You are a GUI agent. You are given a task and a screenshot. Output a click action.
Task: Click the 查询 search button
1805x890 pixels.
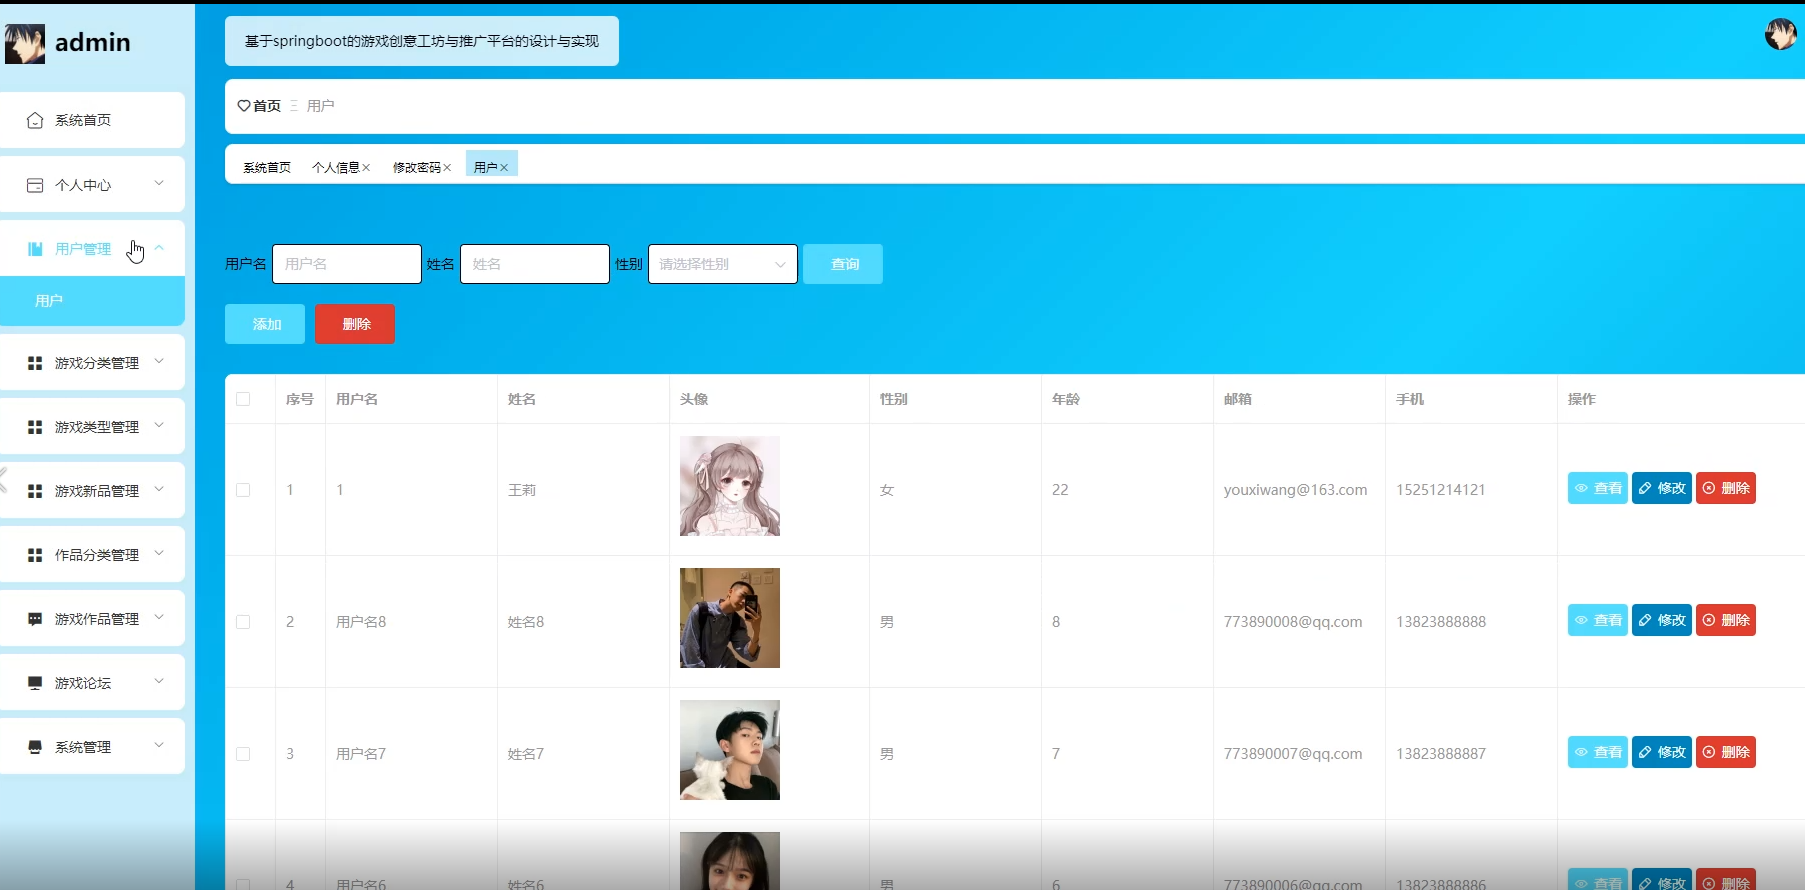pos(843,264)
